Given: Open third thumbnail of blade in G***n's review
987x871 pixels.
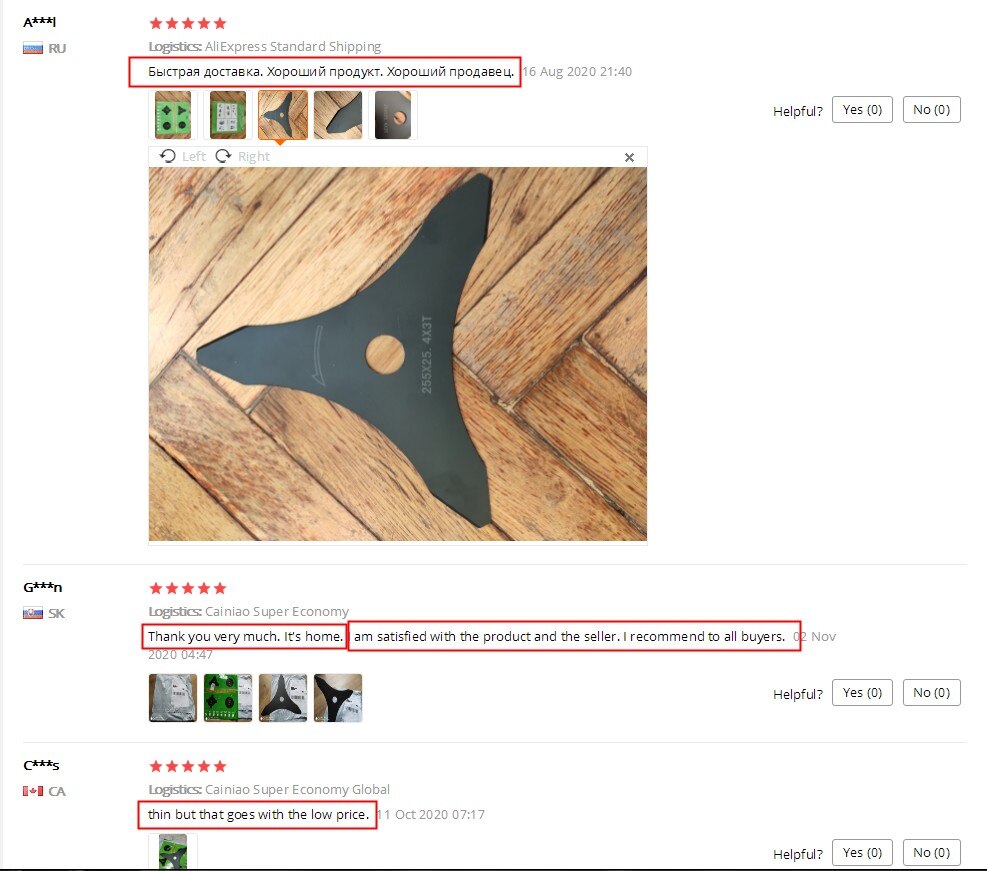Looking at the screenshot, I should tap(283, 697).
